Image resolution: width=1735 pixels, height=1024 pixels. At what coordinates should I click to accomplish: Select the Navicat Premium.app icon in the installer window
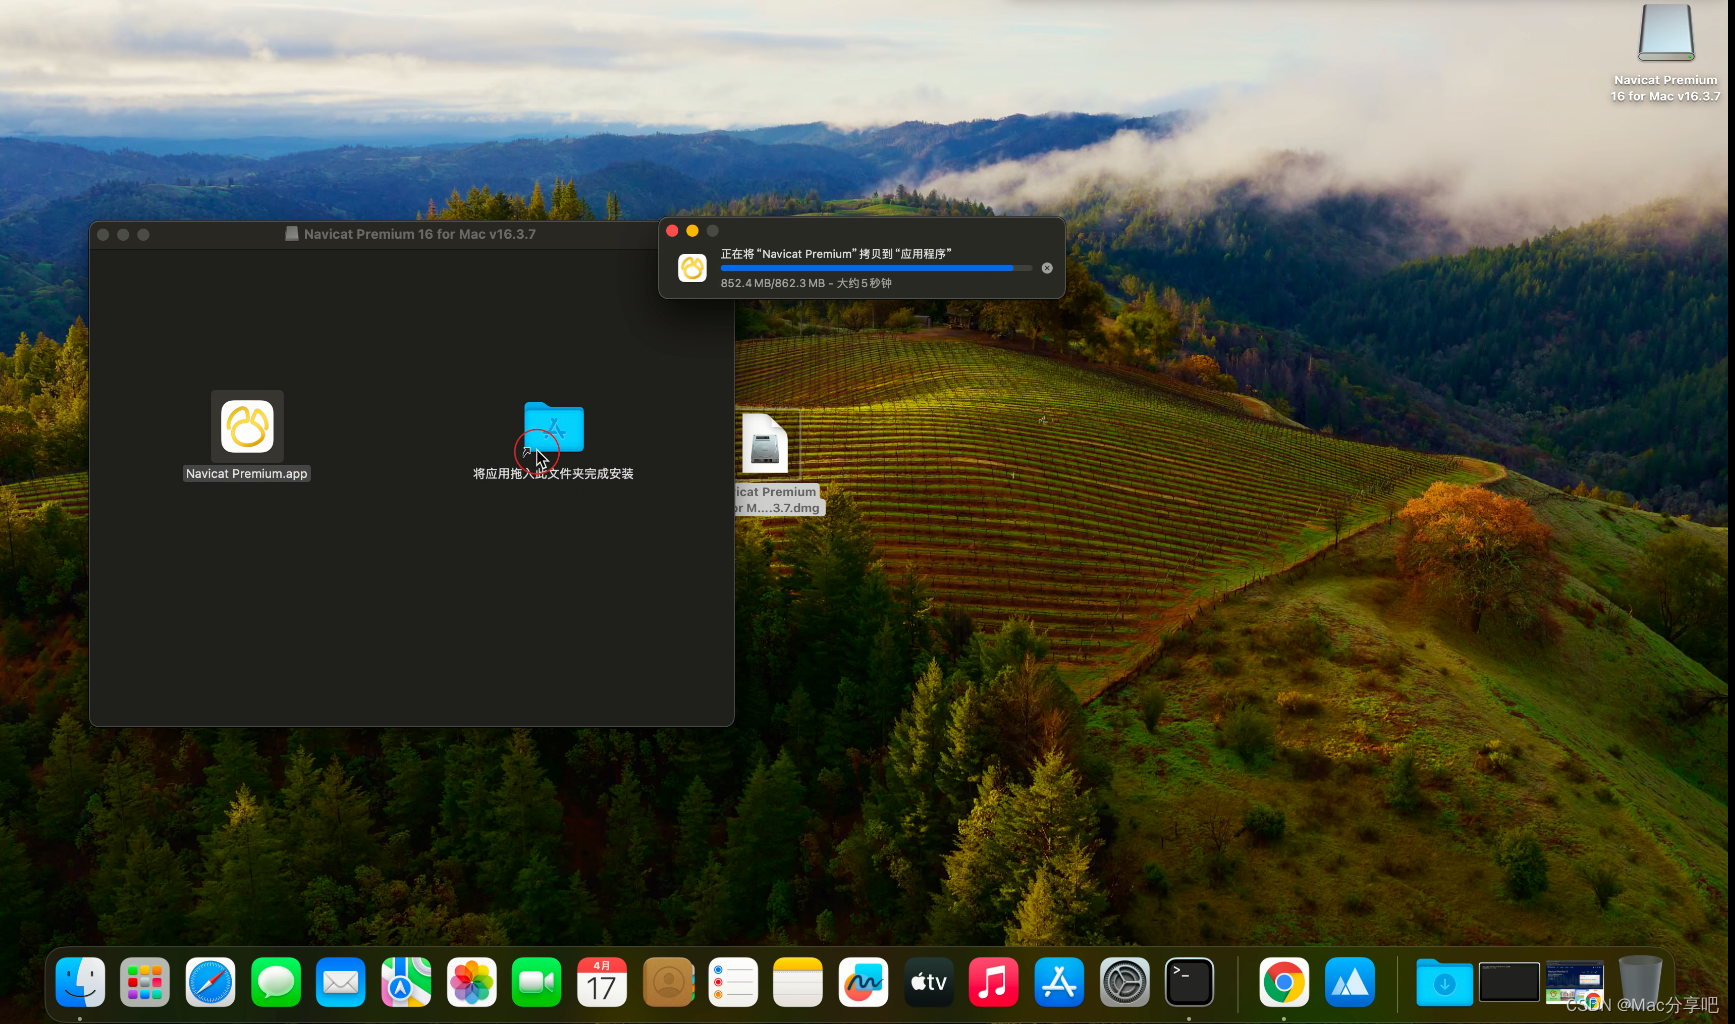[x=247, y=426]
